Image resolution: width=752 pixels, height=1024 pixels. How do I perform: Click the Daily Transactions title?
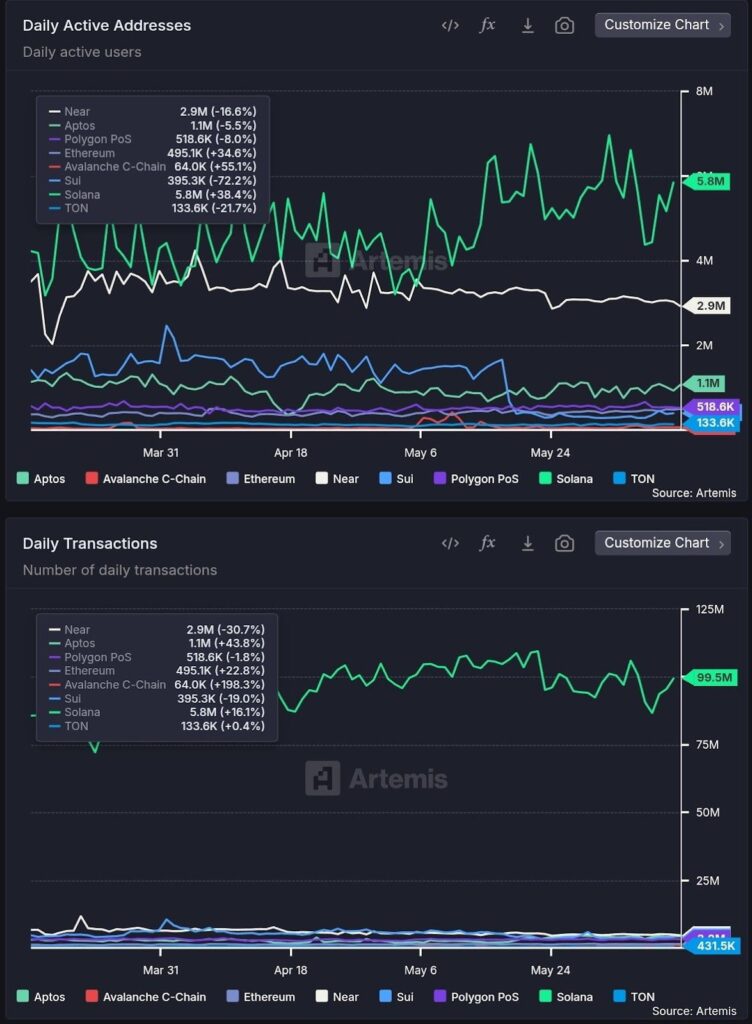90,543
